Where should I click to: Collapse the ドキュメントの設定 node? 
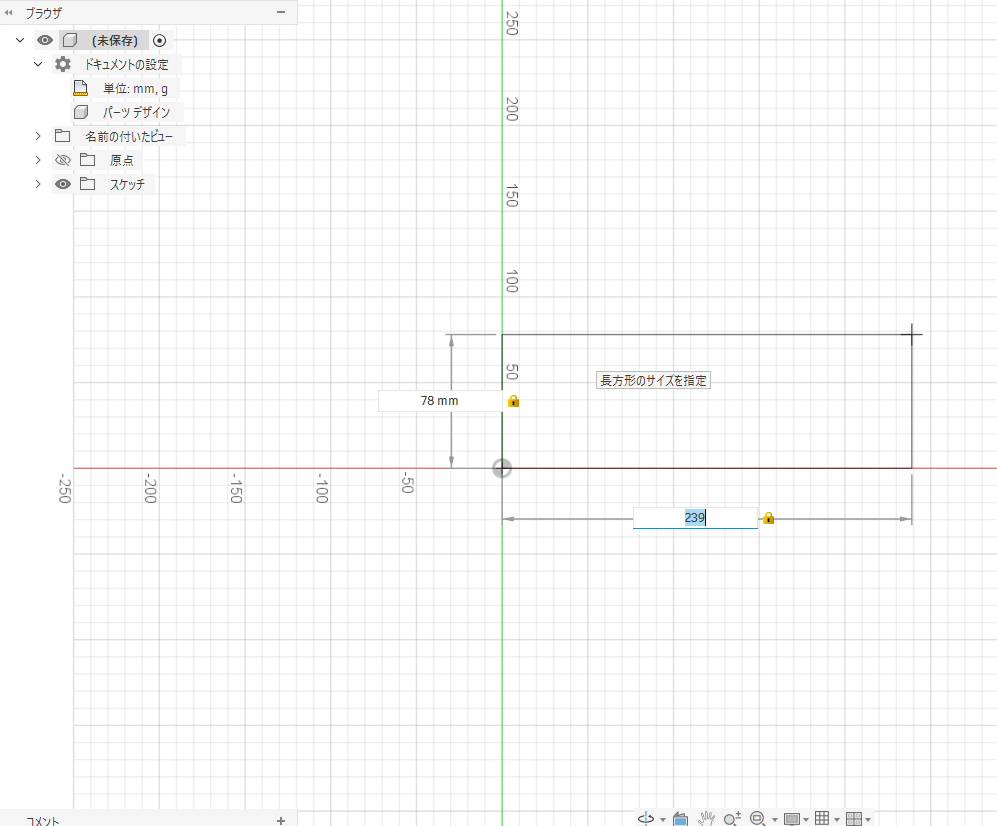(38, 64)
